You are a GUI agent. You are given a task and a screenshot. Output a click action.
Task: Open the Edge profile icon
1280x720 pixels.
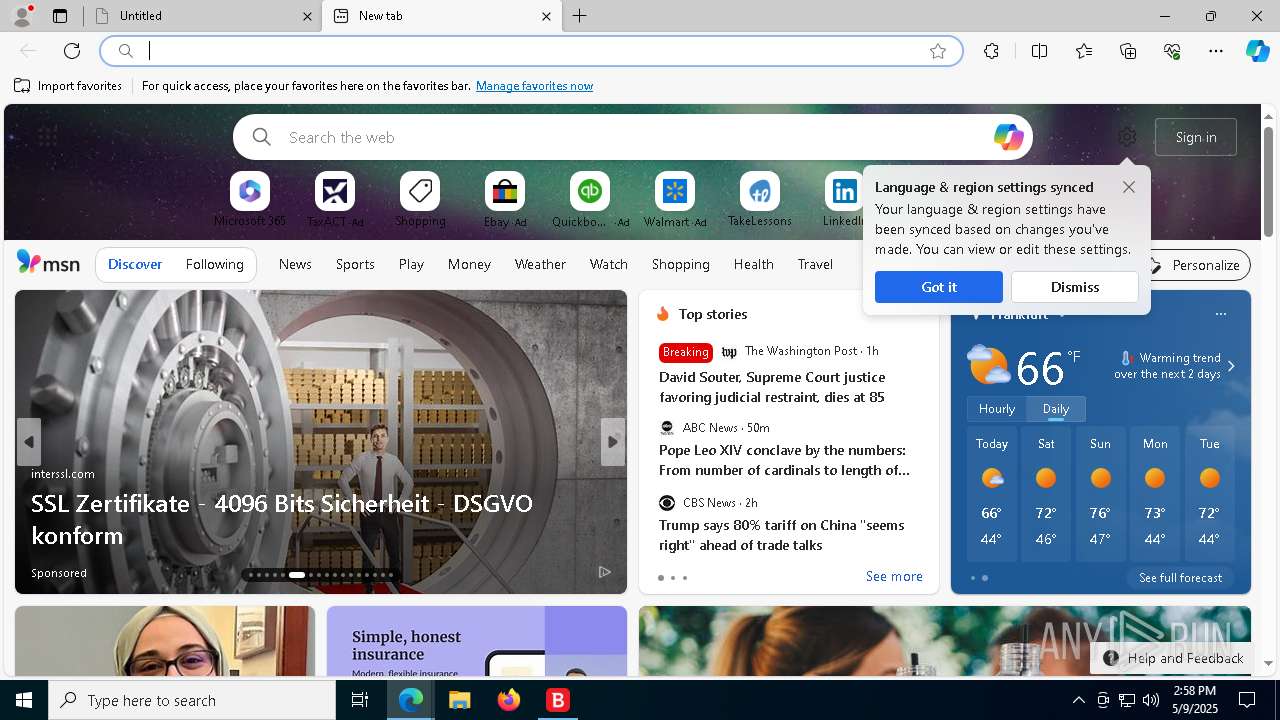pyautogui.click(x=22, y=16)
